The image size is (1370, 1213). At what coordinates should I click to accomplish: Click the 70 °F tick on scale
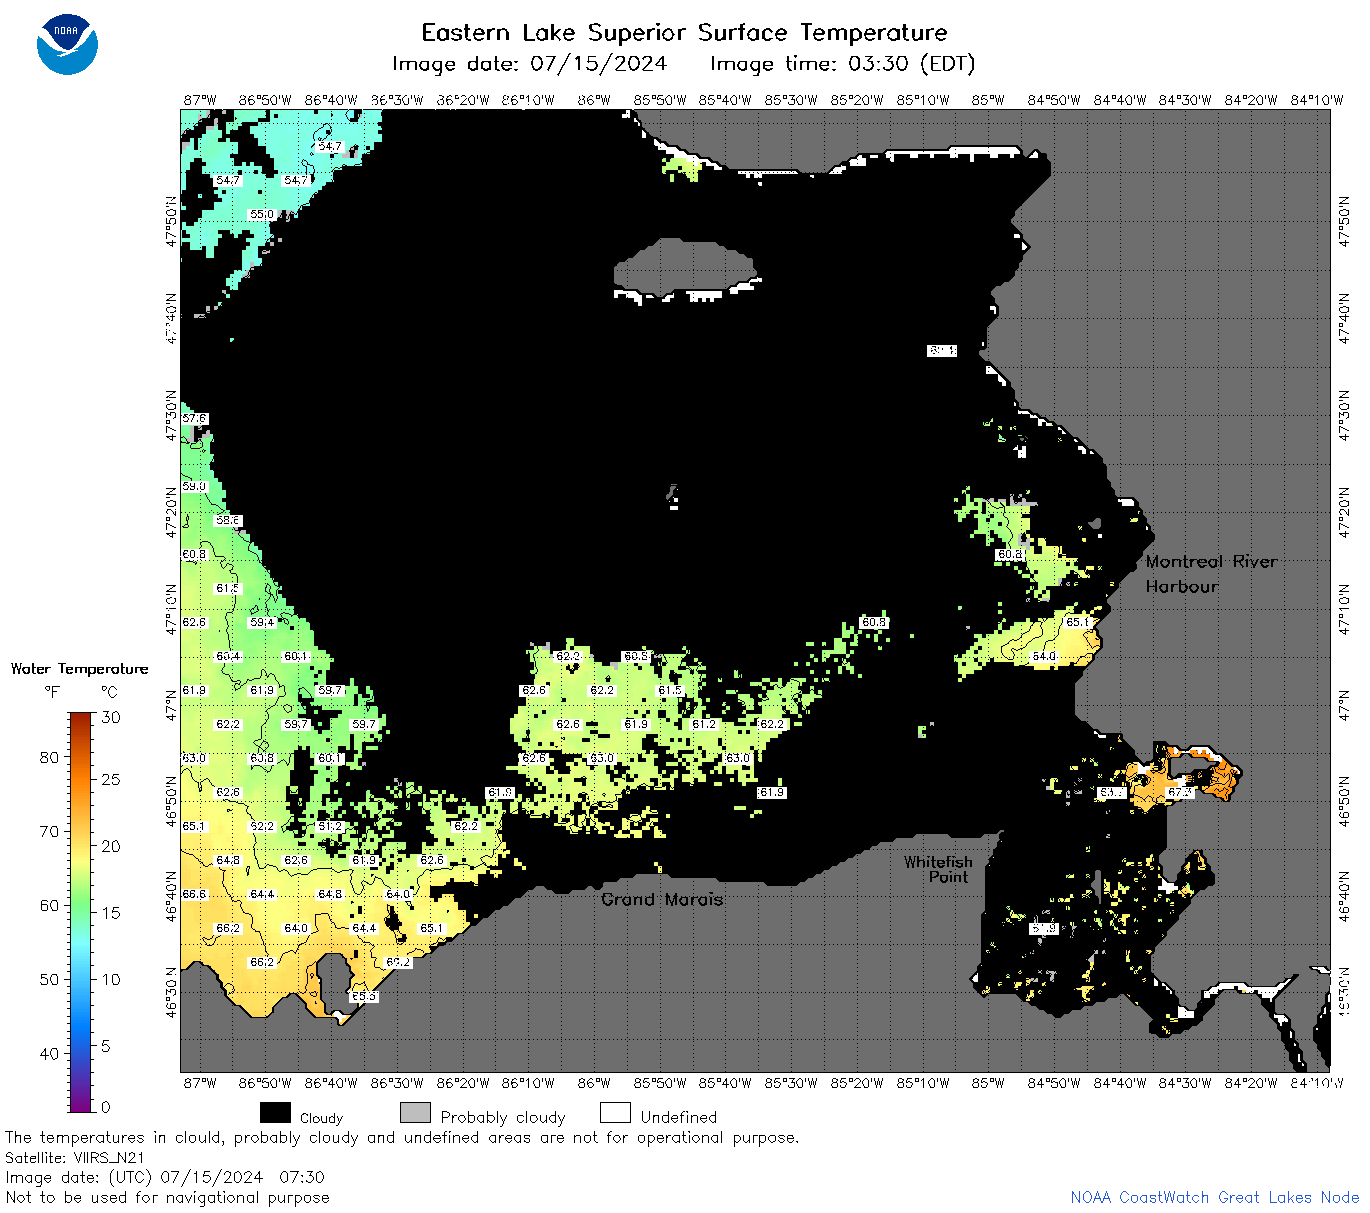(x=49, y=831)
